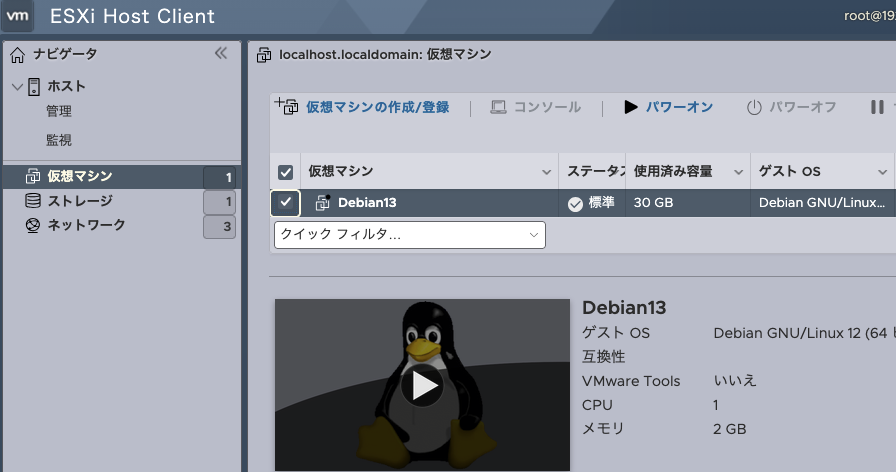This screenshot has height=472, width=896.
Task: Click the Host device icon
Action: pyautogui.click(x=34, y=87)
